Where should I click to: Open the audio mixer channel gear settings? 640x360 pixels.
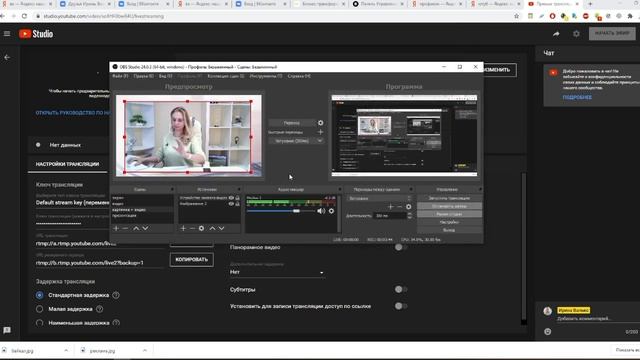point(331,211)
